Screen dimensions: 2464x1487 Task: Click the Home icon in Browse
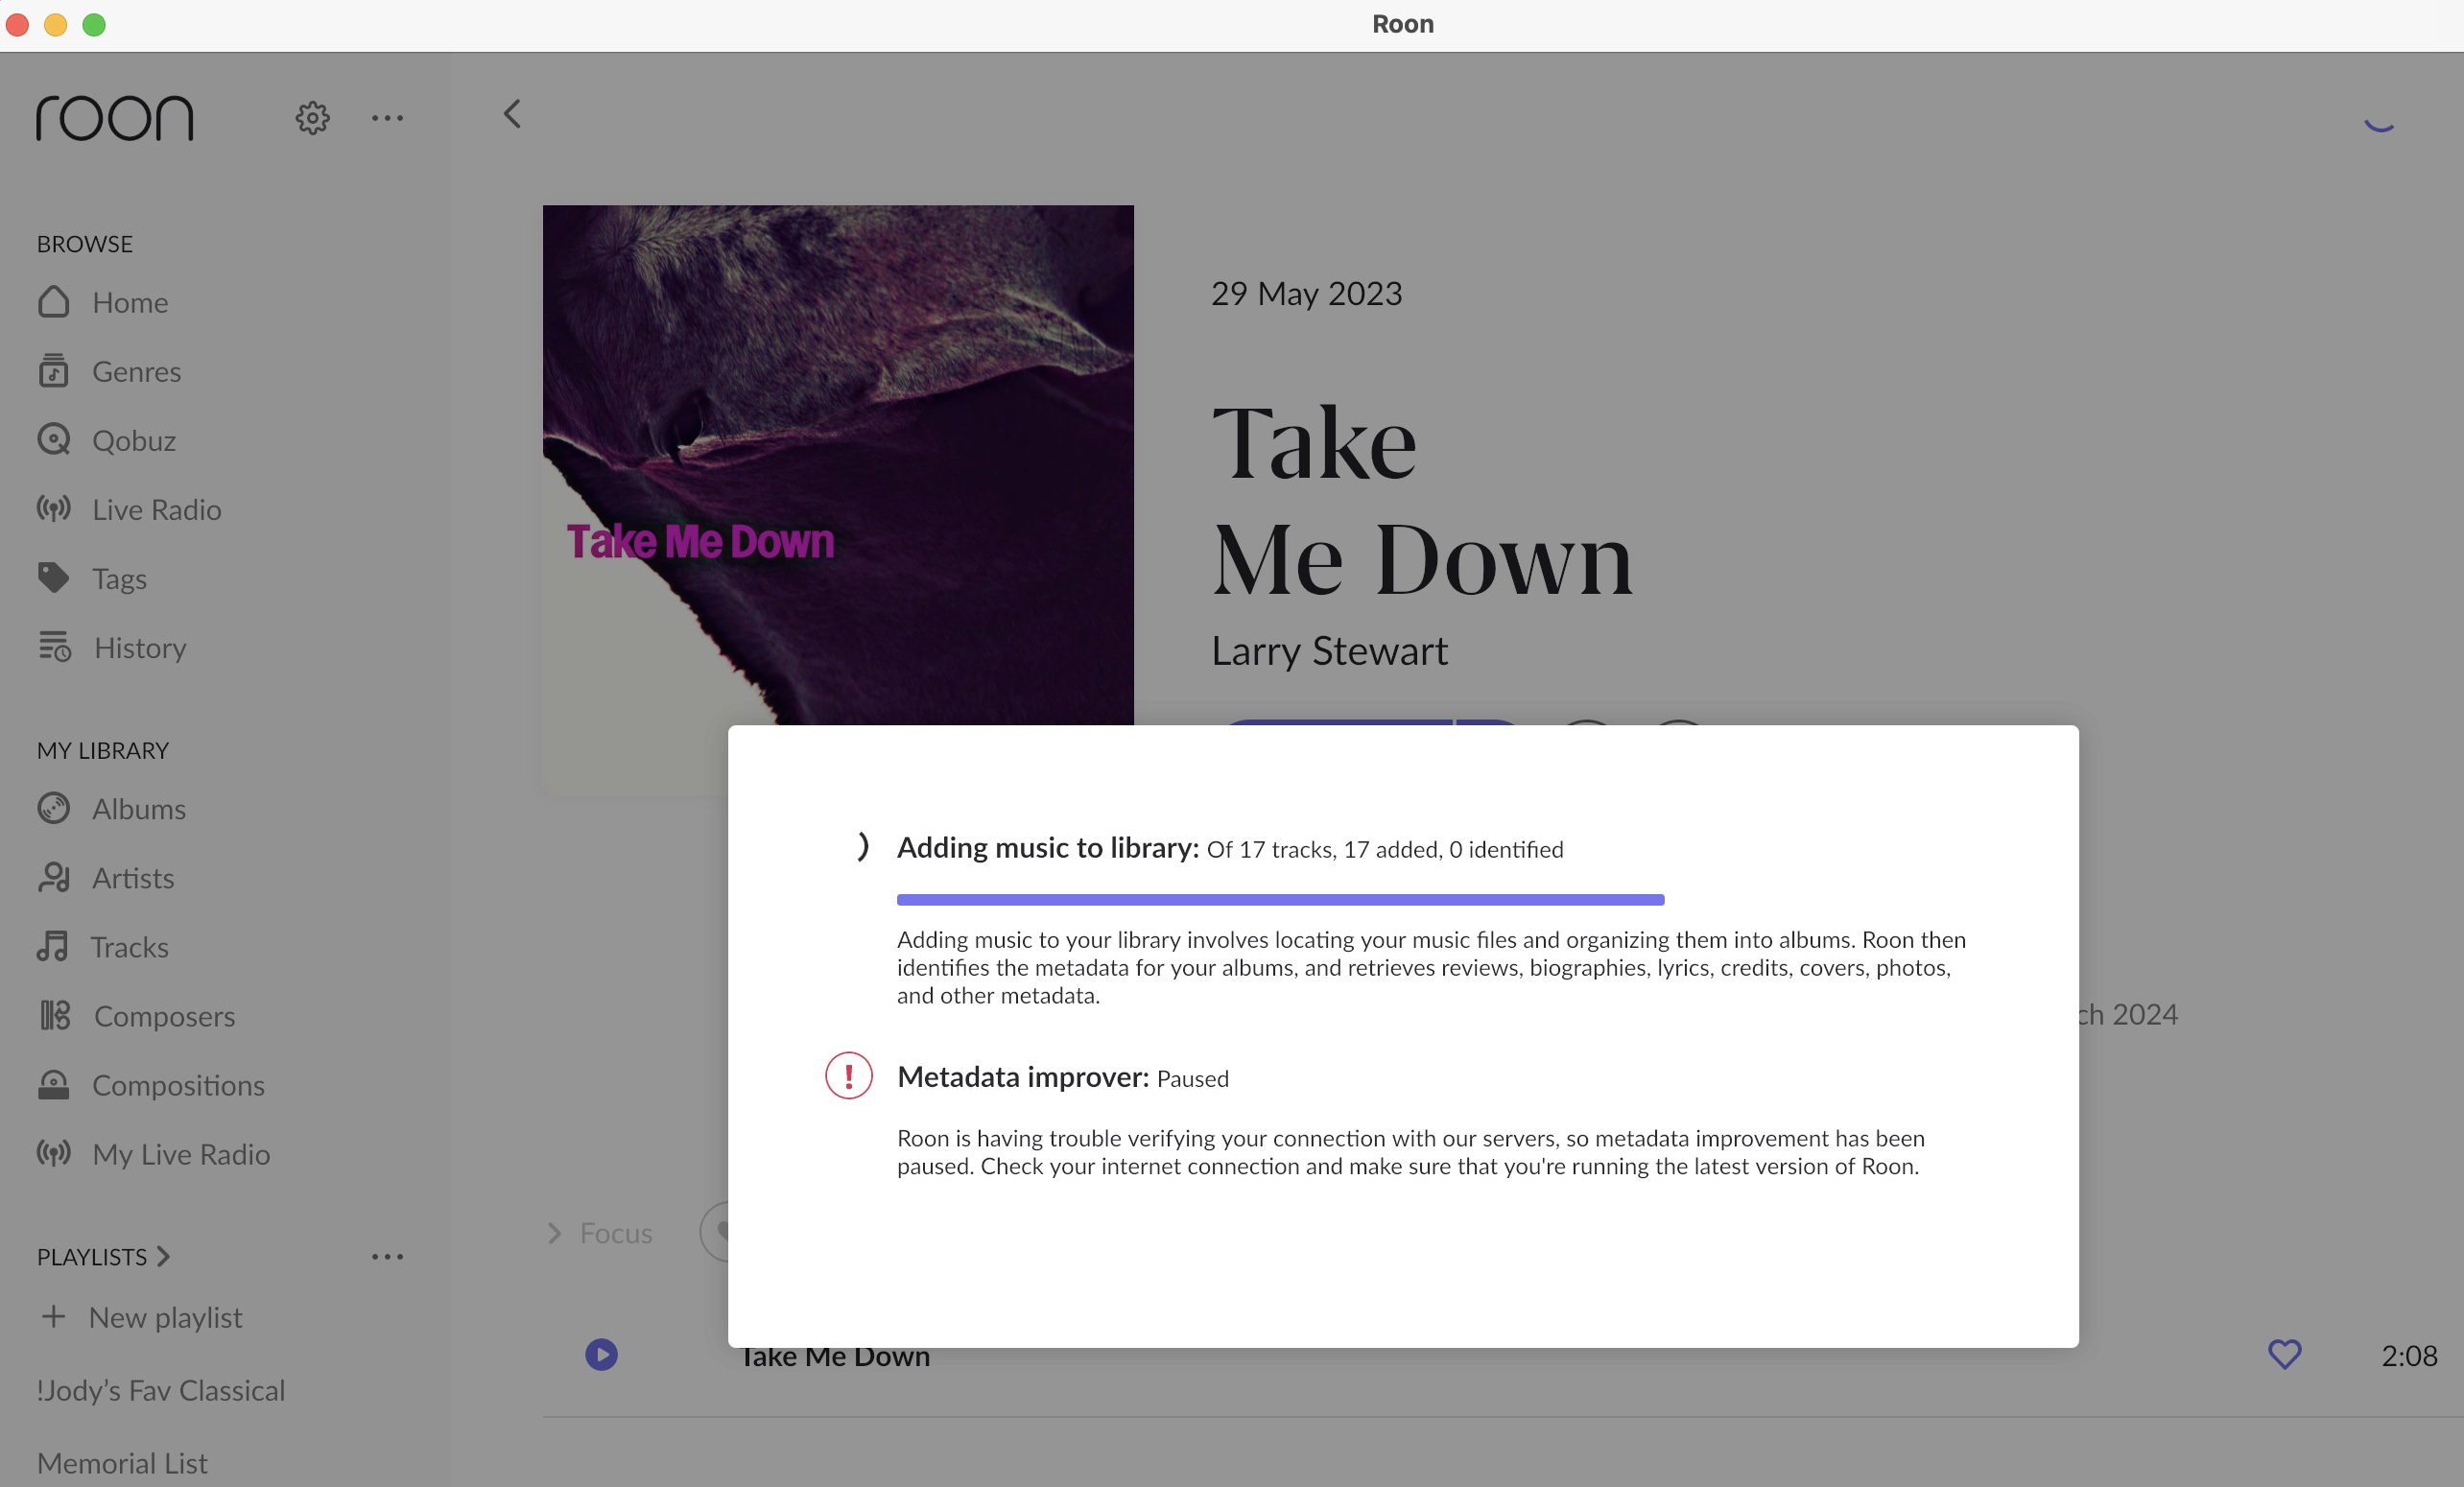[x=54, y=302]
